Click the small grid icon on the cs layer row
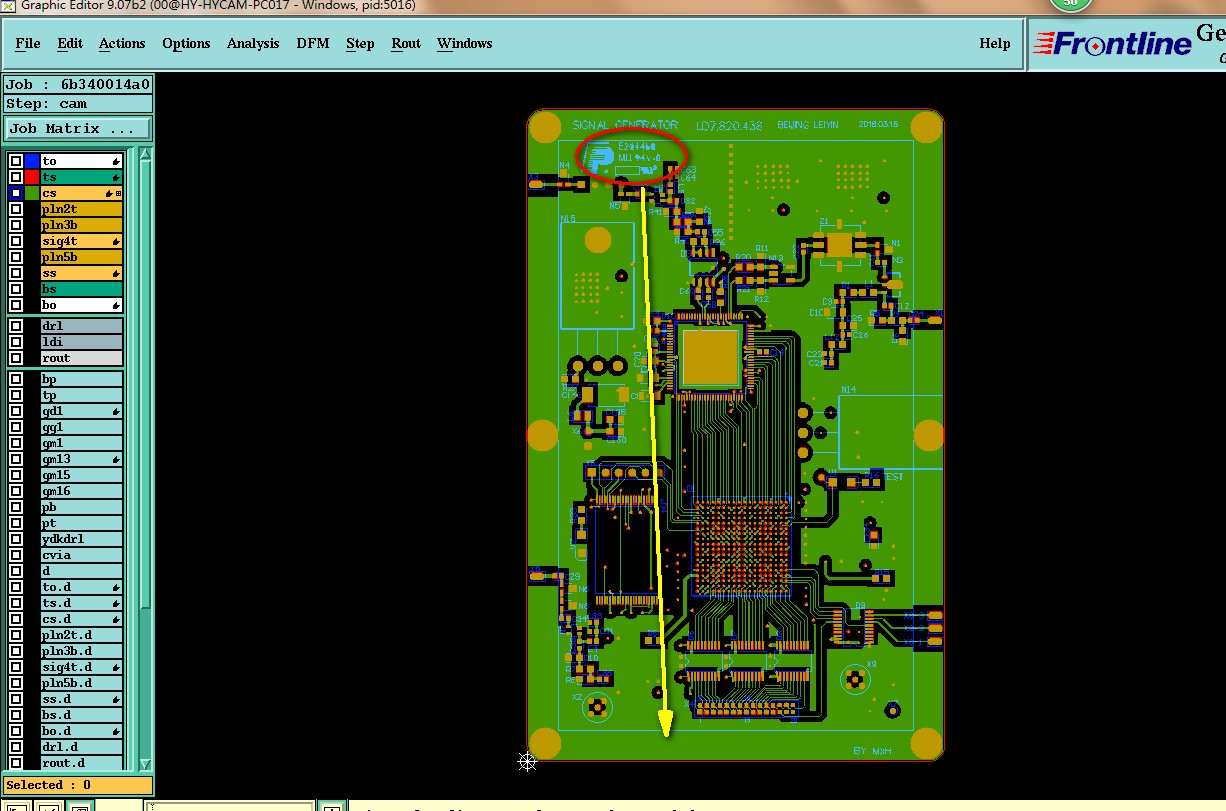This screenshot has width=1226, height=811. click(119, 193)
